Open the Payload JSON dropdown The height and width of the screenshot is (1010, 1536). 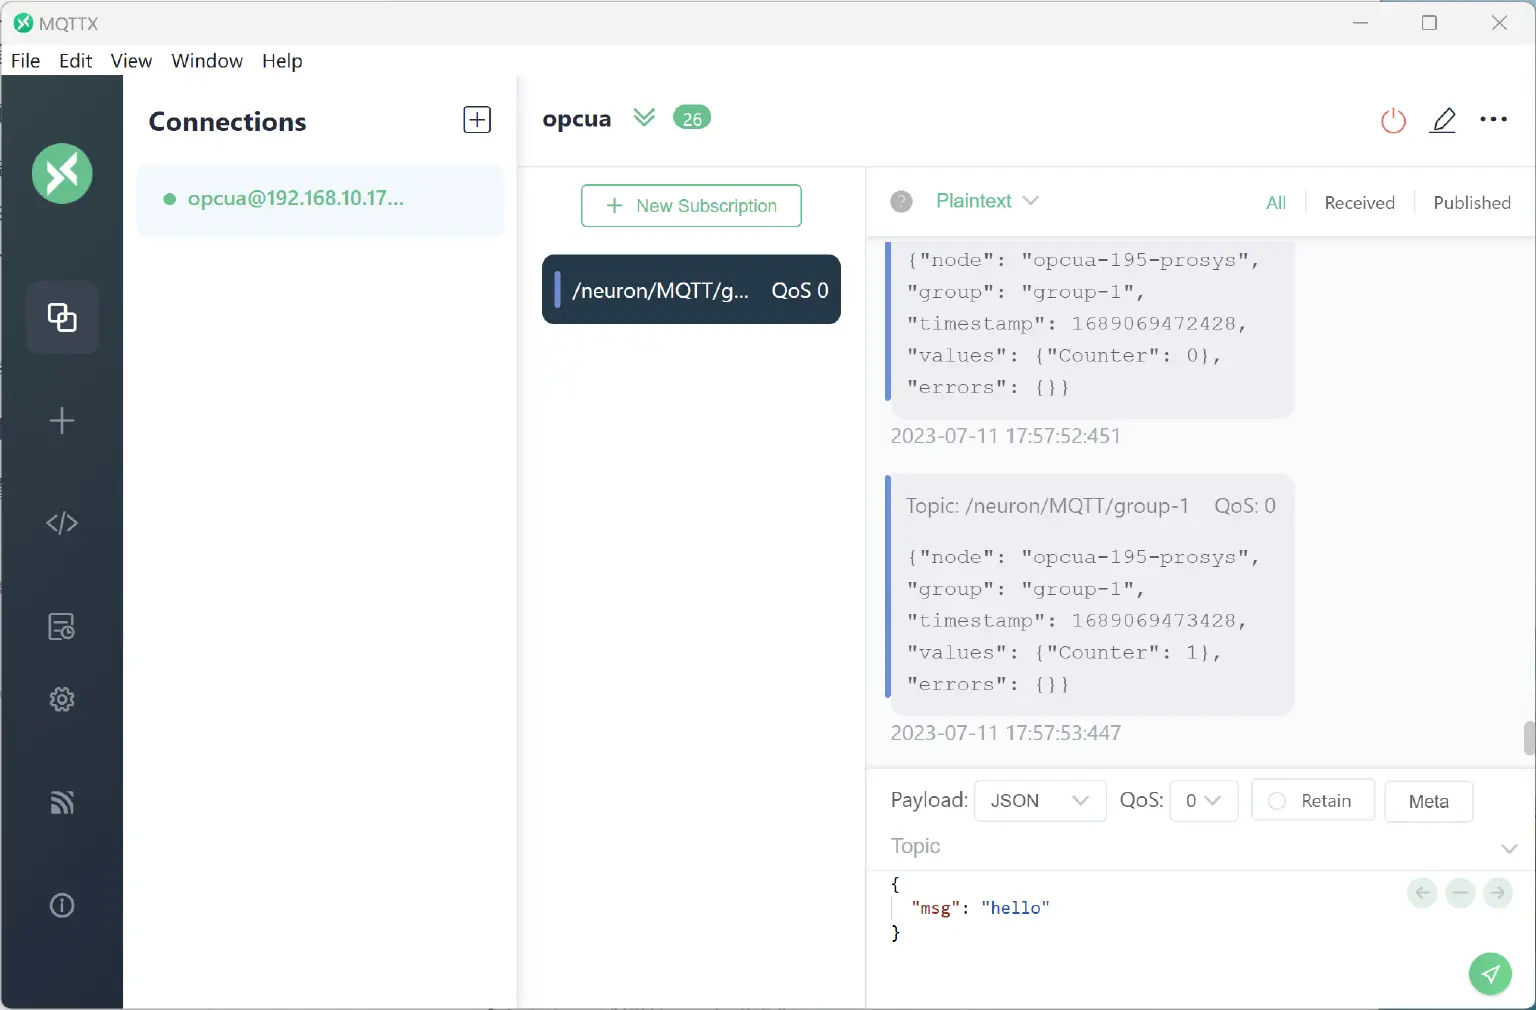point(1039,801)
